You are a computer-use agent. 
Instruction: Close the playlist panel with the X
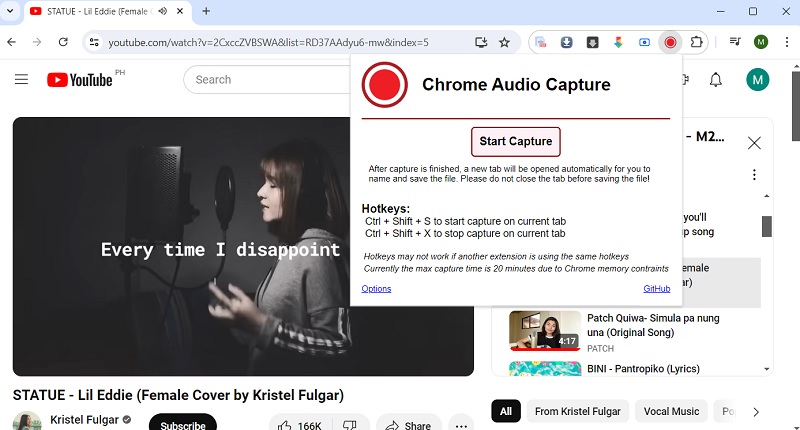pos(754,143)
